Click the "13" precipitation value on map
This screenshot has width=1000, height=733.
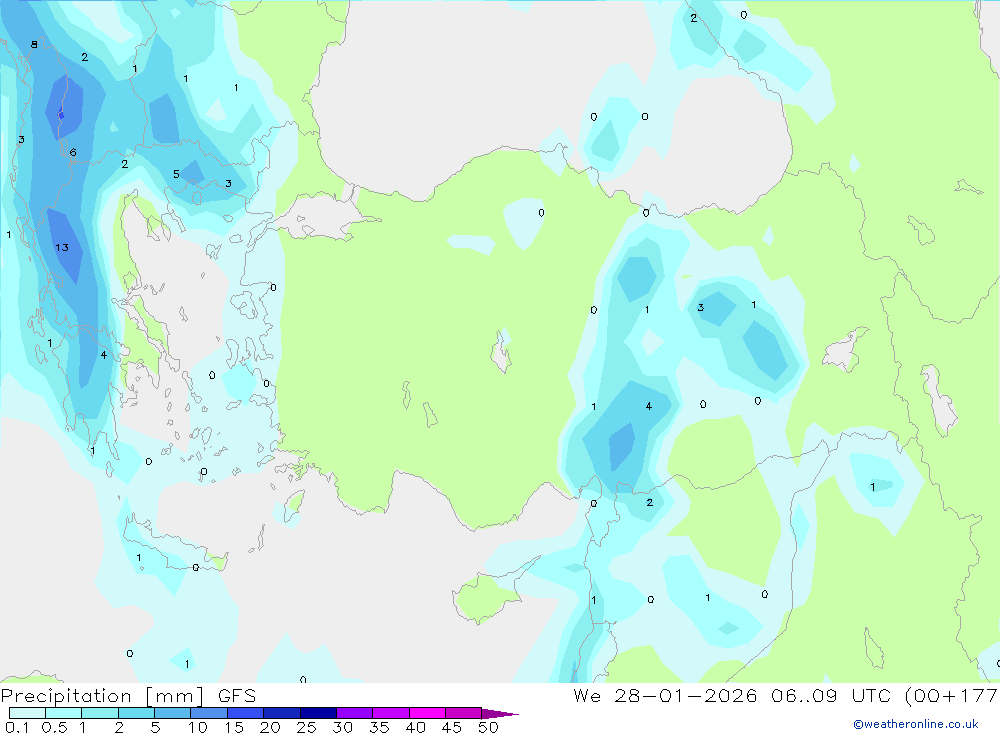coord(62,248)
